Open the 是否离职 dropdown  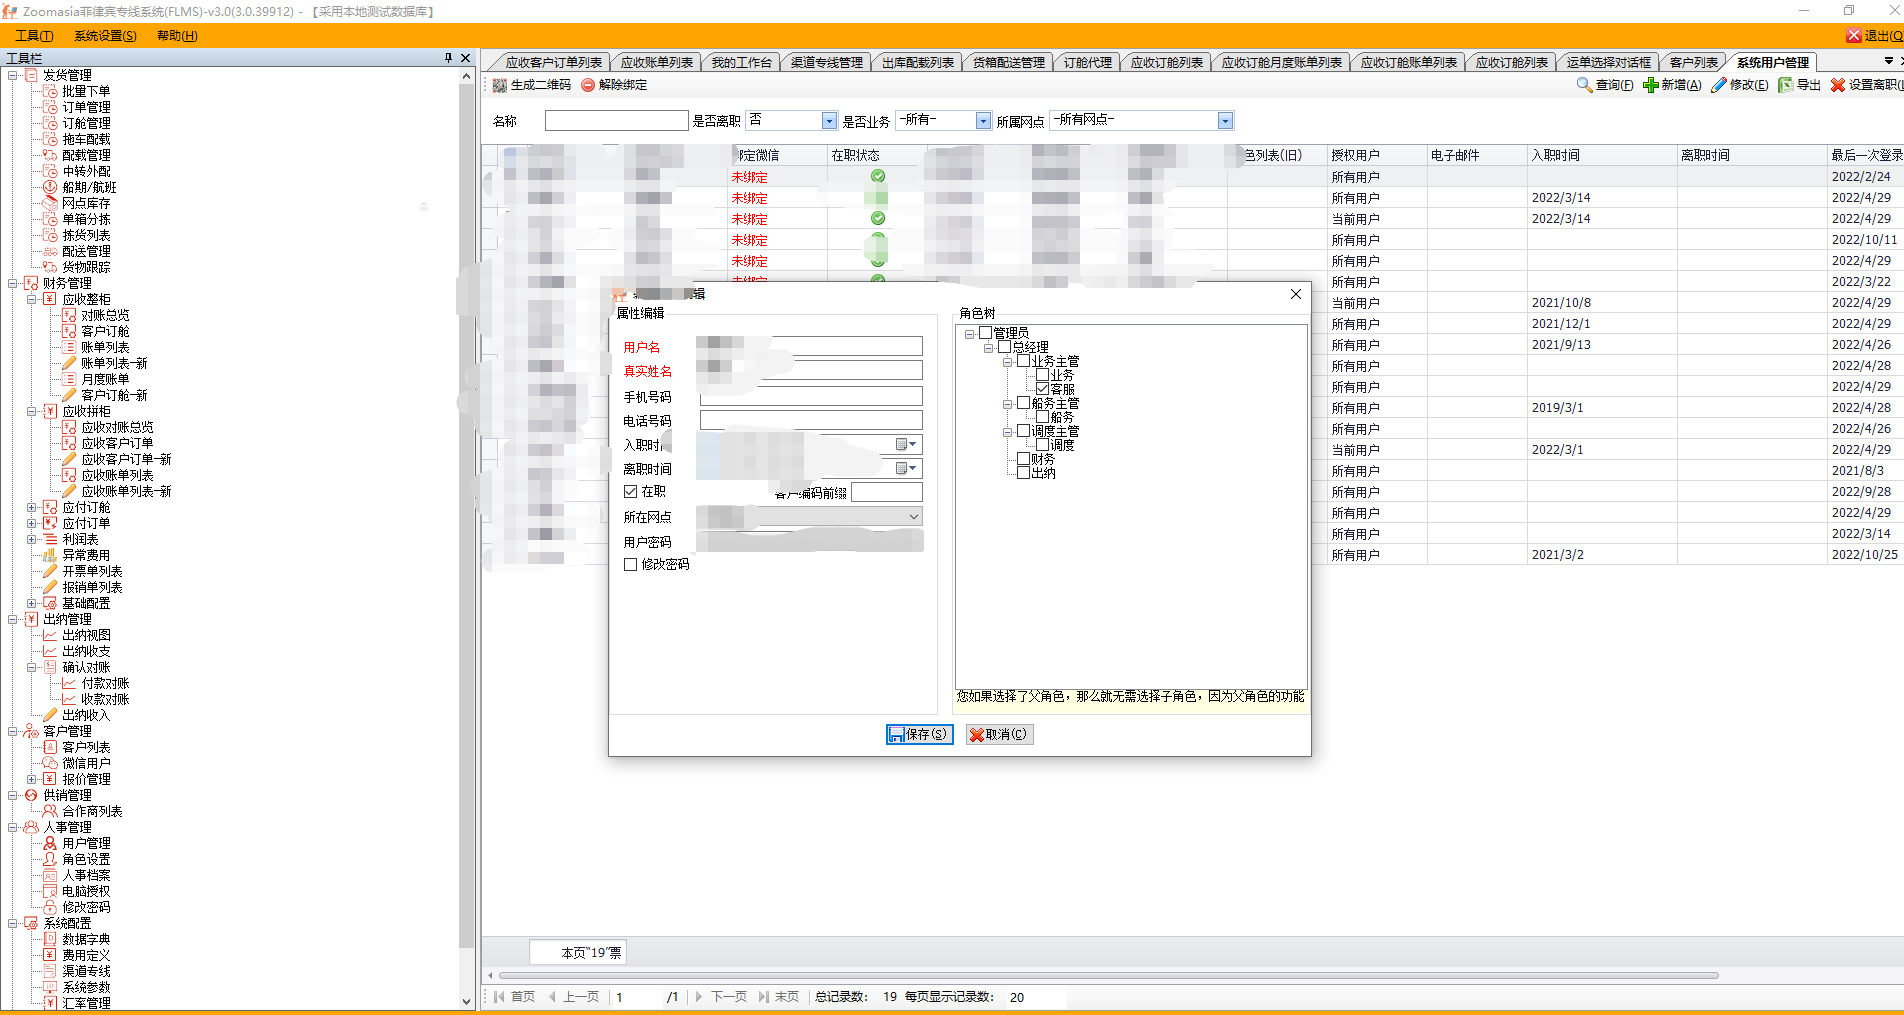pyautogui.click(x=828, y=121)
